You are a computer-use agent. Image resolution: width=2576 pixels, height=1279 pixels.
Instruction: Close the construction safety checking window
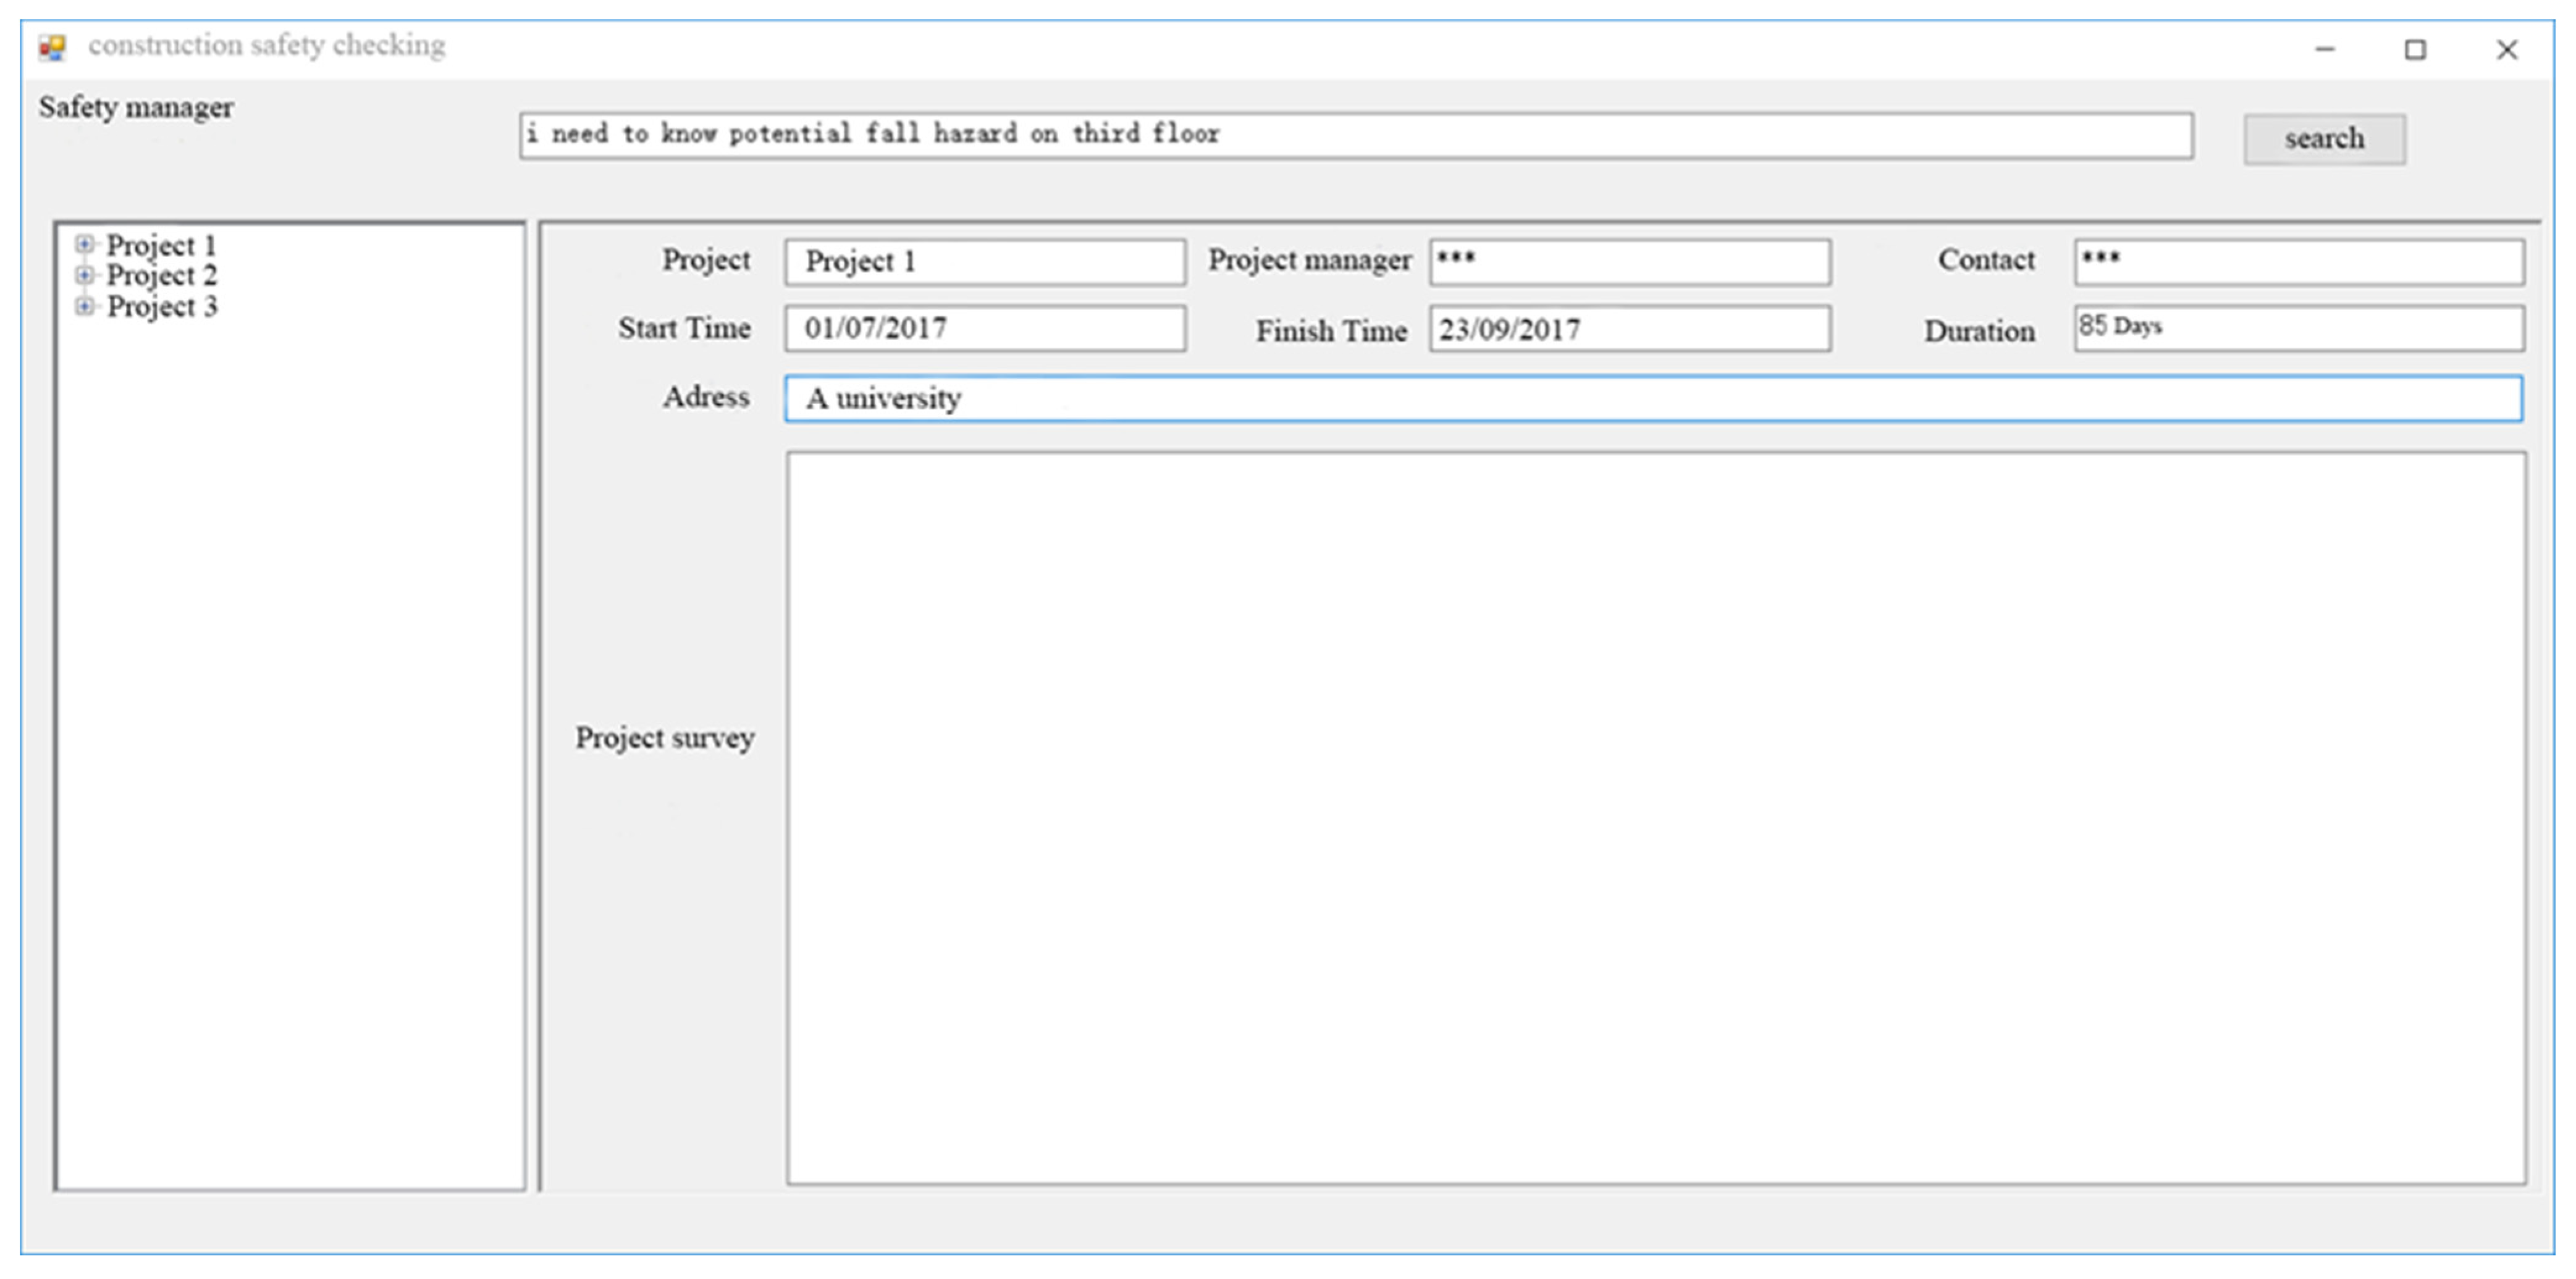pyautogui.click(x=2506, y=49)
